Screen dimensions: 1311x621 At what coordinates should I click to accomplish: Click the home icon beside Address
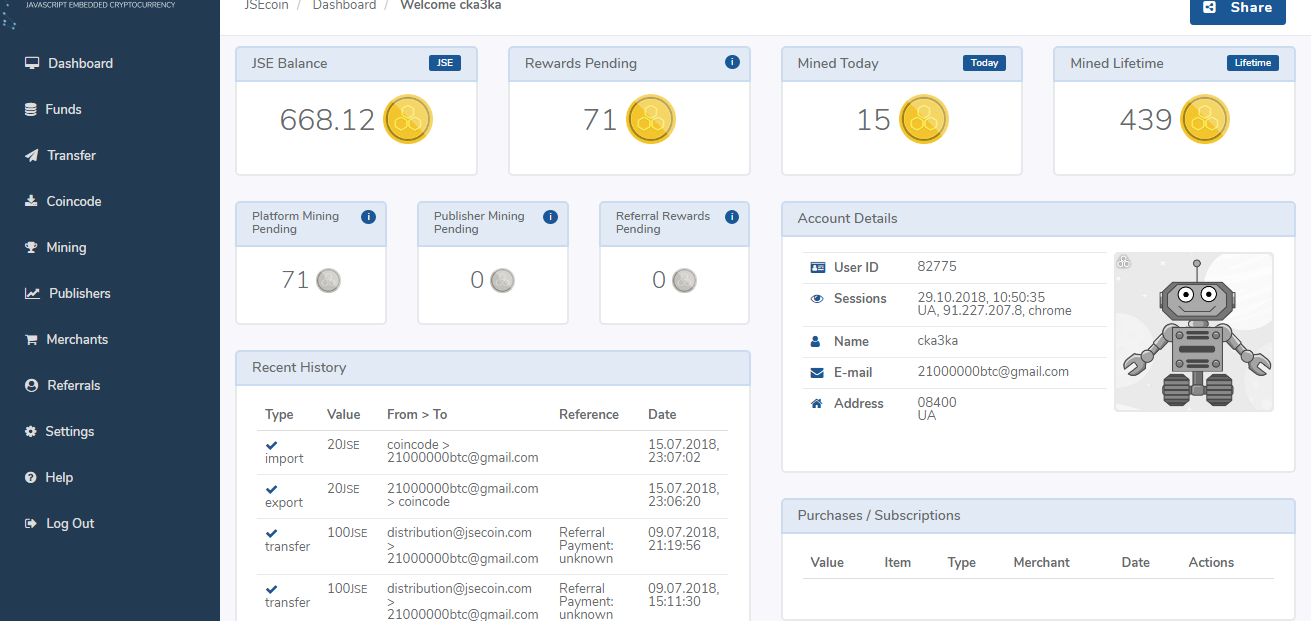pos(817,403)
